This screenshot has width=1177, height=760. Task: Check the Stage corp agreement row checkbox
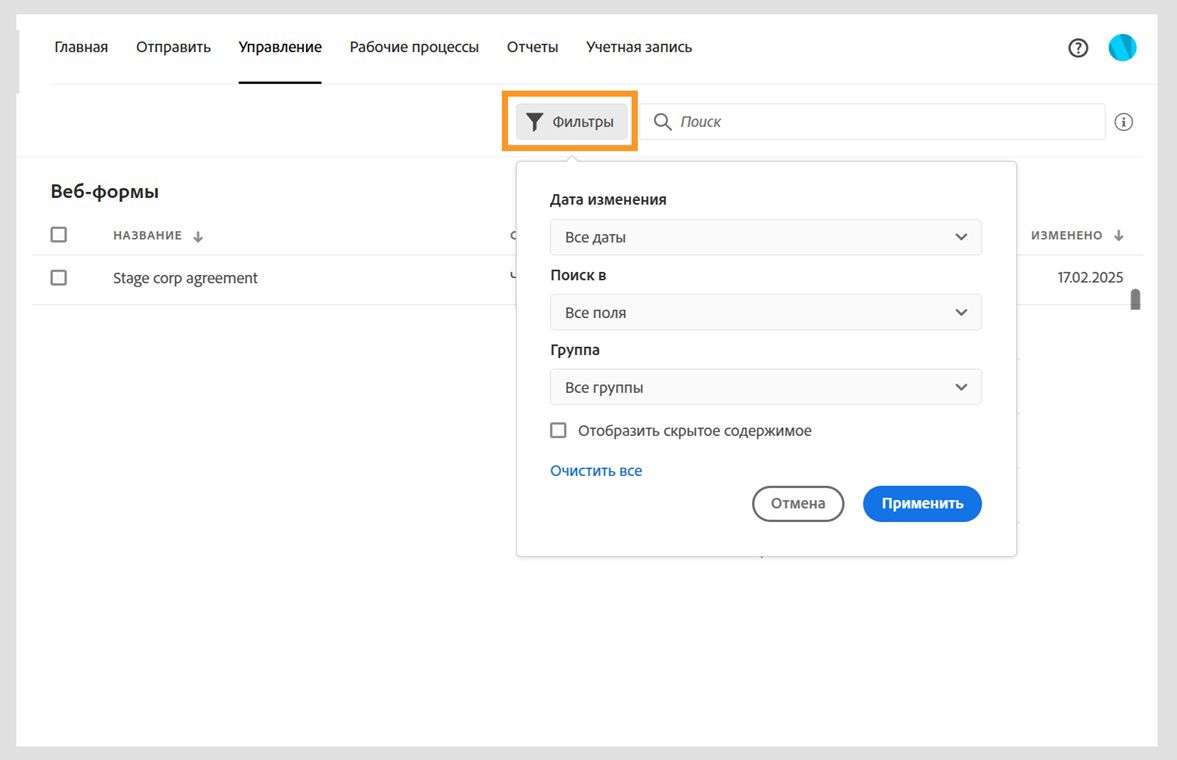pos(59,278)
